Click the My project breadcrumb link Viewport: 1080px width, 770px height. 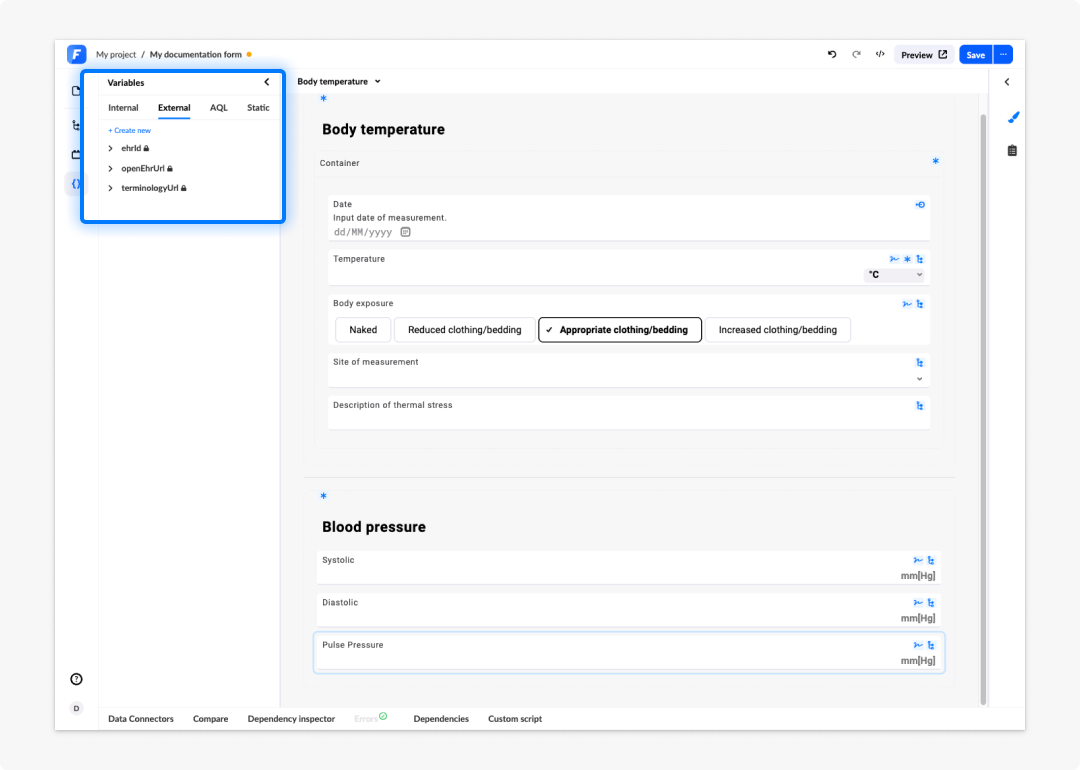click(x=116, y=54)
